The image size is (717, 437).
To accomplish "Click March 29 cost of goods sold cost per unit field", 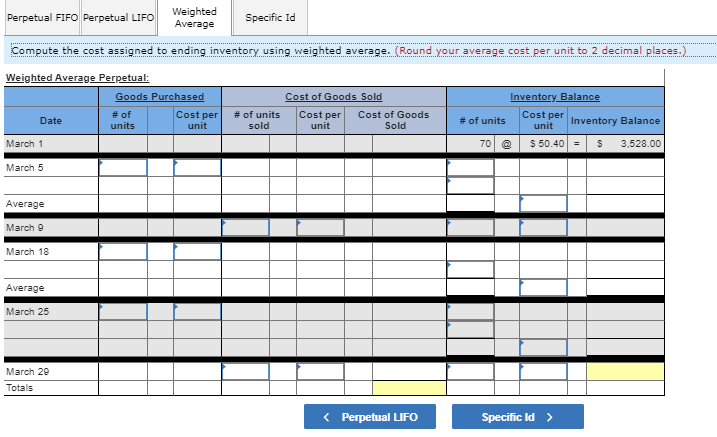I will 320,372.
